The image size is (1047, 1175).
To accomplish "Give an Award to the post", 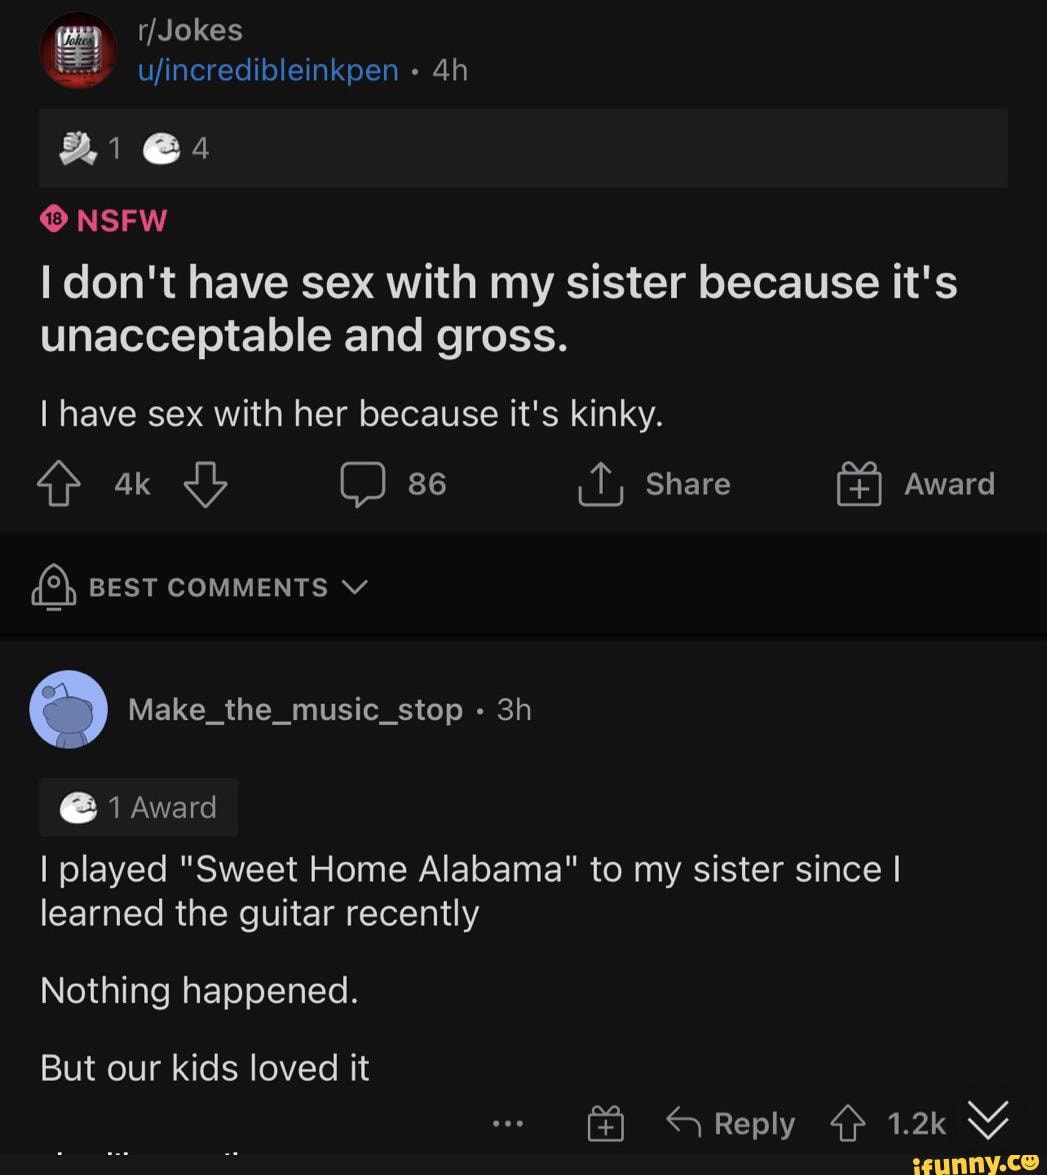I will pyautogui.click(x=859, y=485).
